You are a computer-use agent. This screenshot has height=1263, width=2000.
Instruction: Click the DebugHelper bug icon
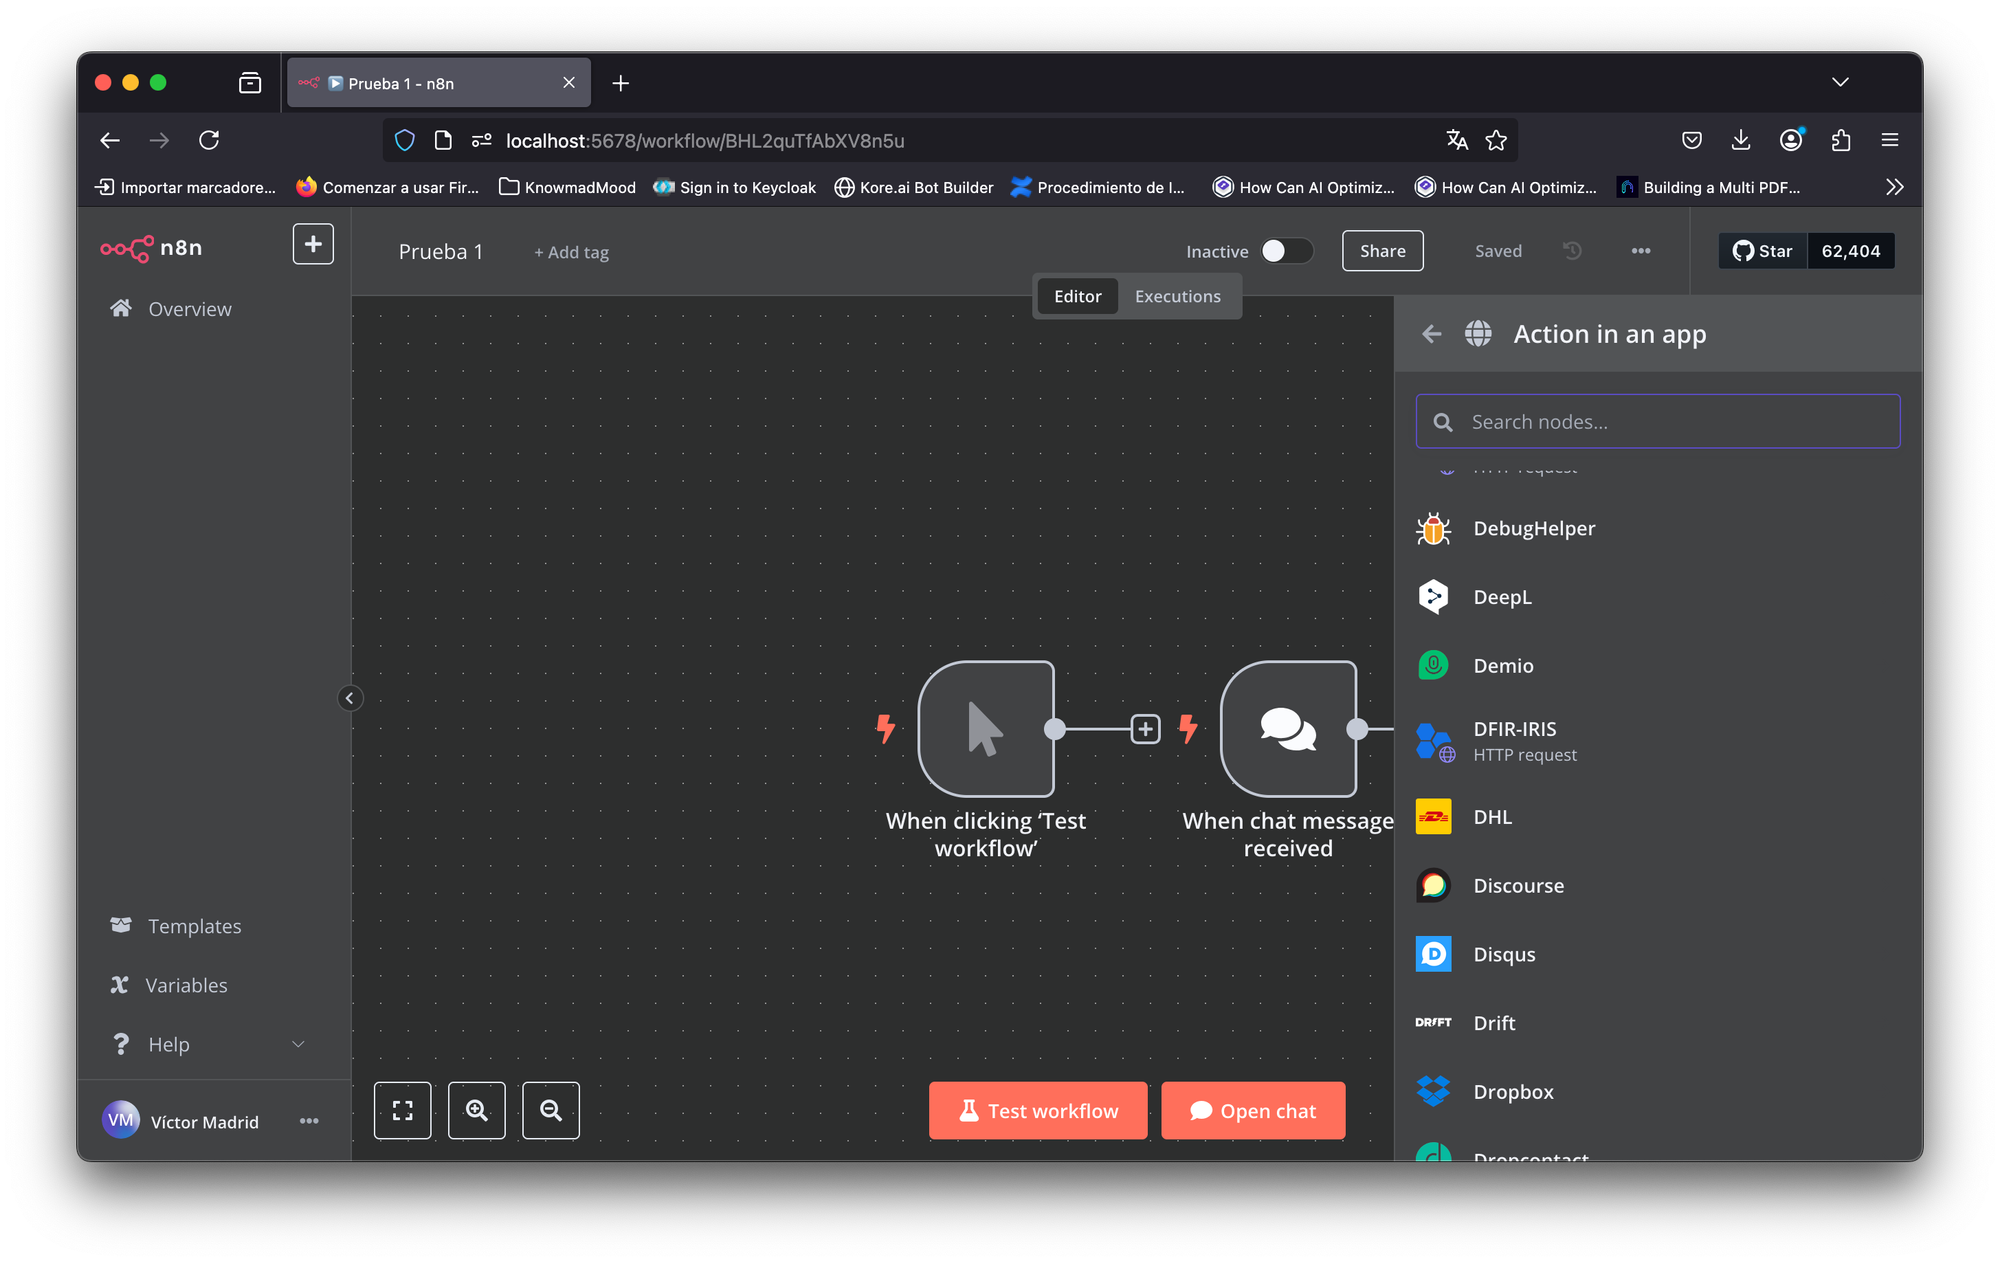click(1433, 529)
